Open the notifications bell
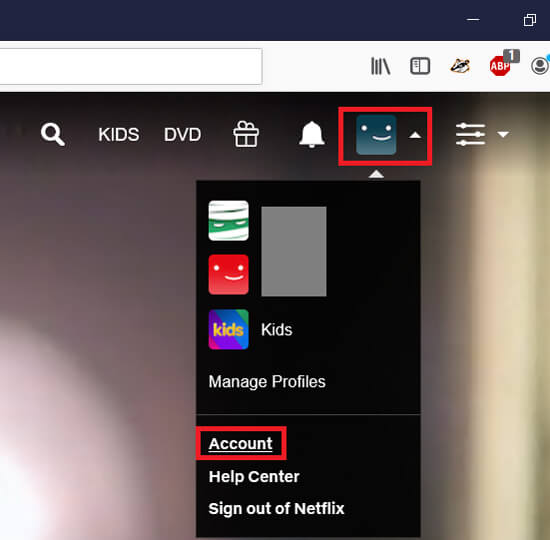The width and height of the screenshot is (550, 540). tap(311, 134)
